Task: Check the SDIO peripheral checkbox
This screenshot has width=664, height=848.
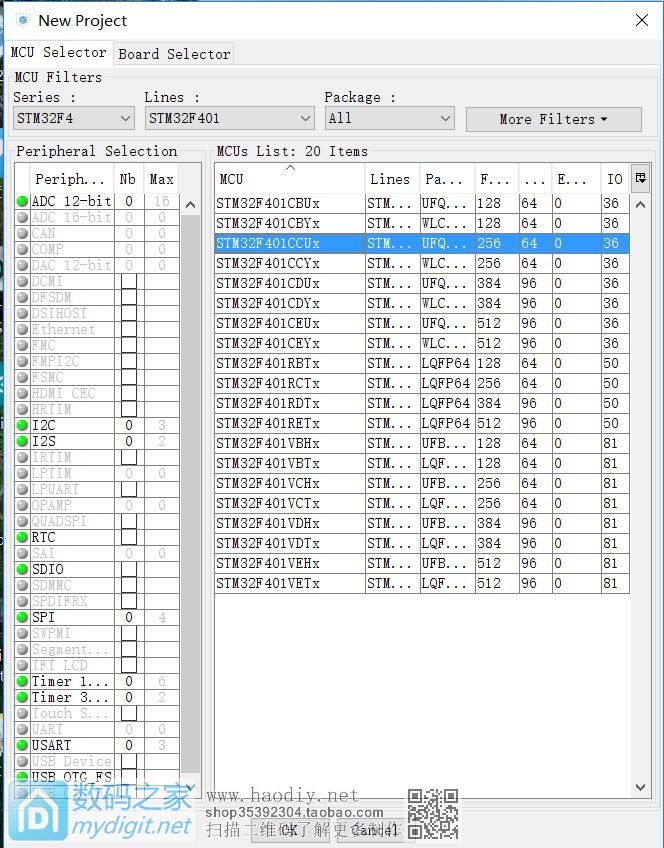Action: [x=129, y=569]
